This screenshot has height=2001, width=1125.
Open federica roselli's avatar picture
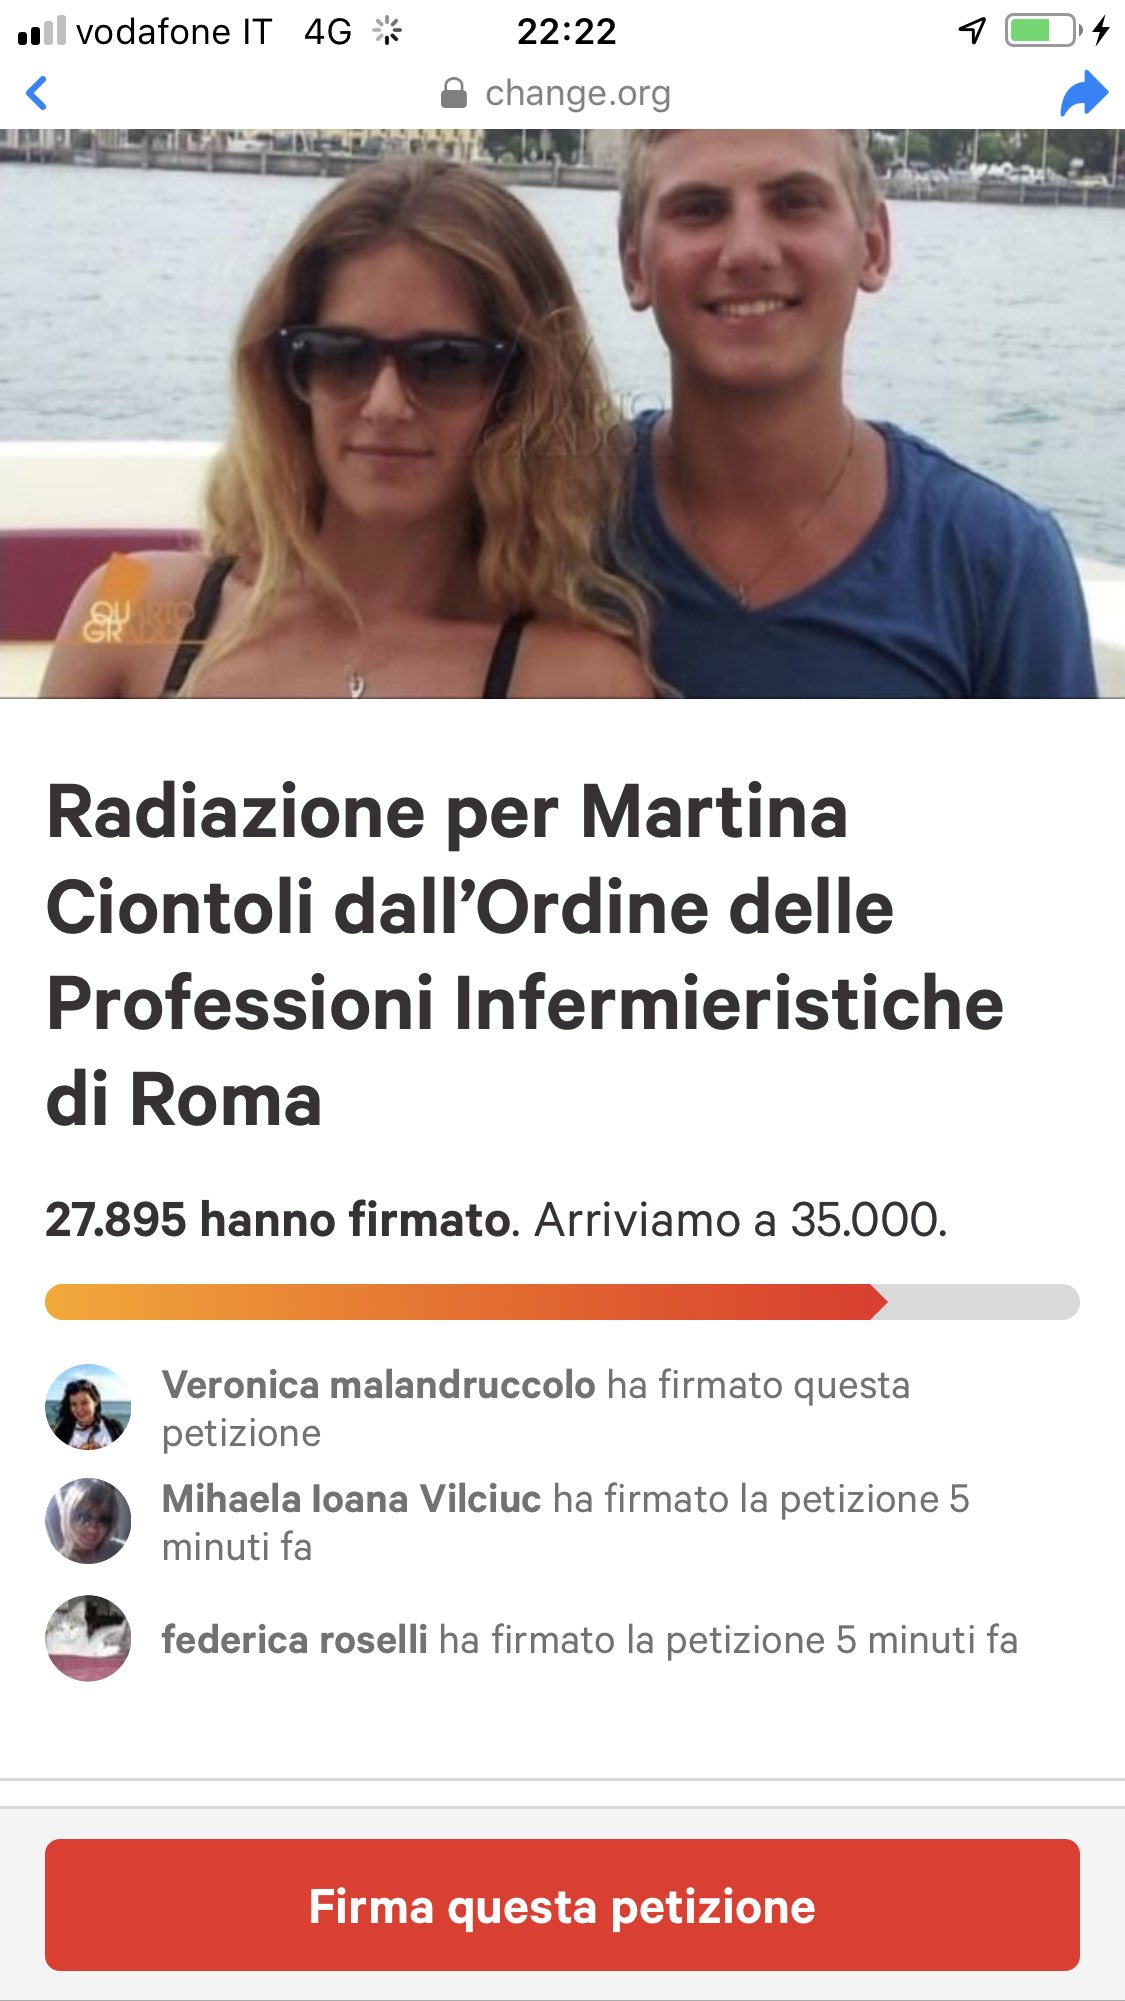point(88,1638)
